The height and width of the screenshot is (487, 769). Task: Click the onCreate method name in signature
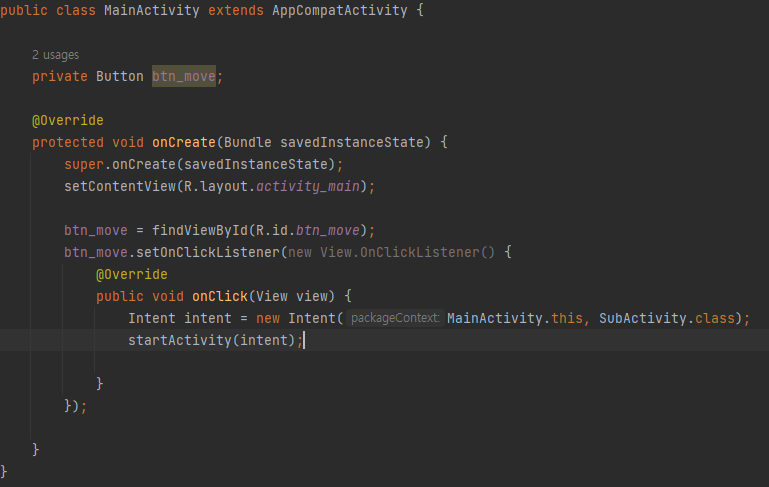184,142
